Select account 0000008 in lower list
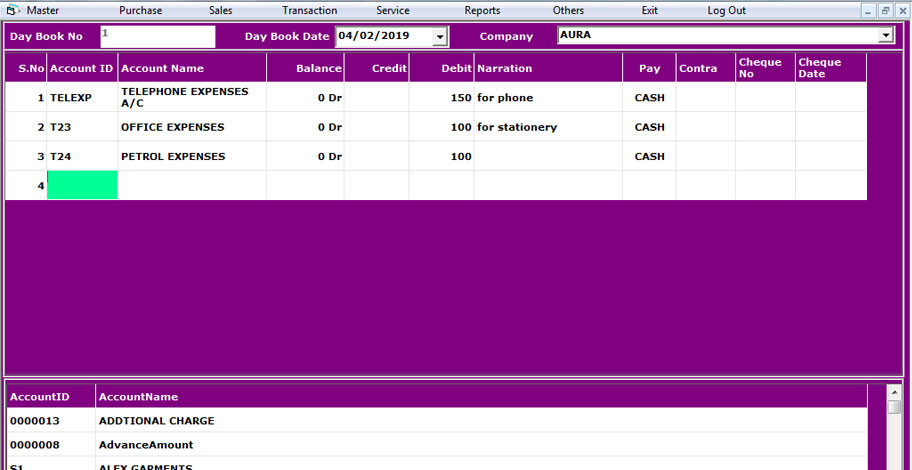 point(51,445)
